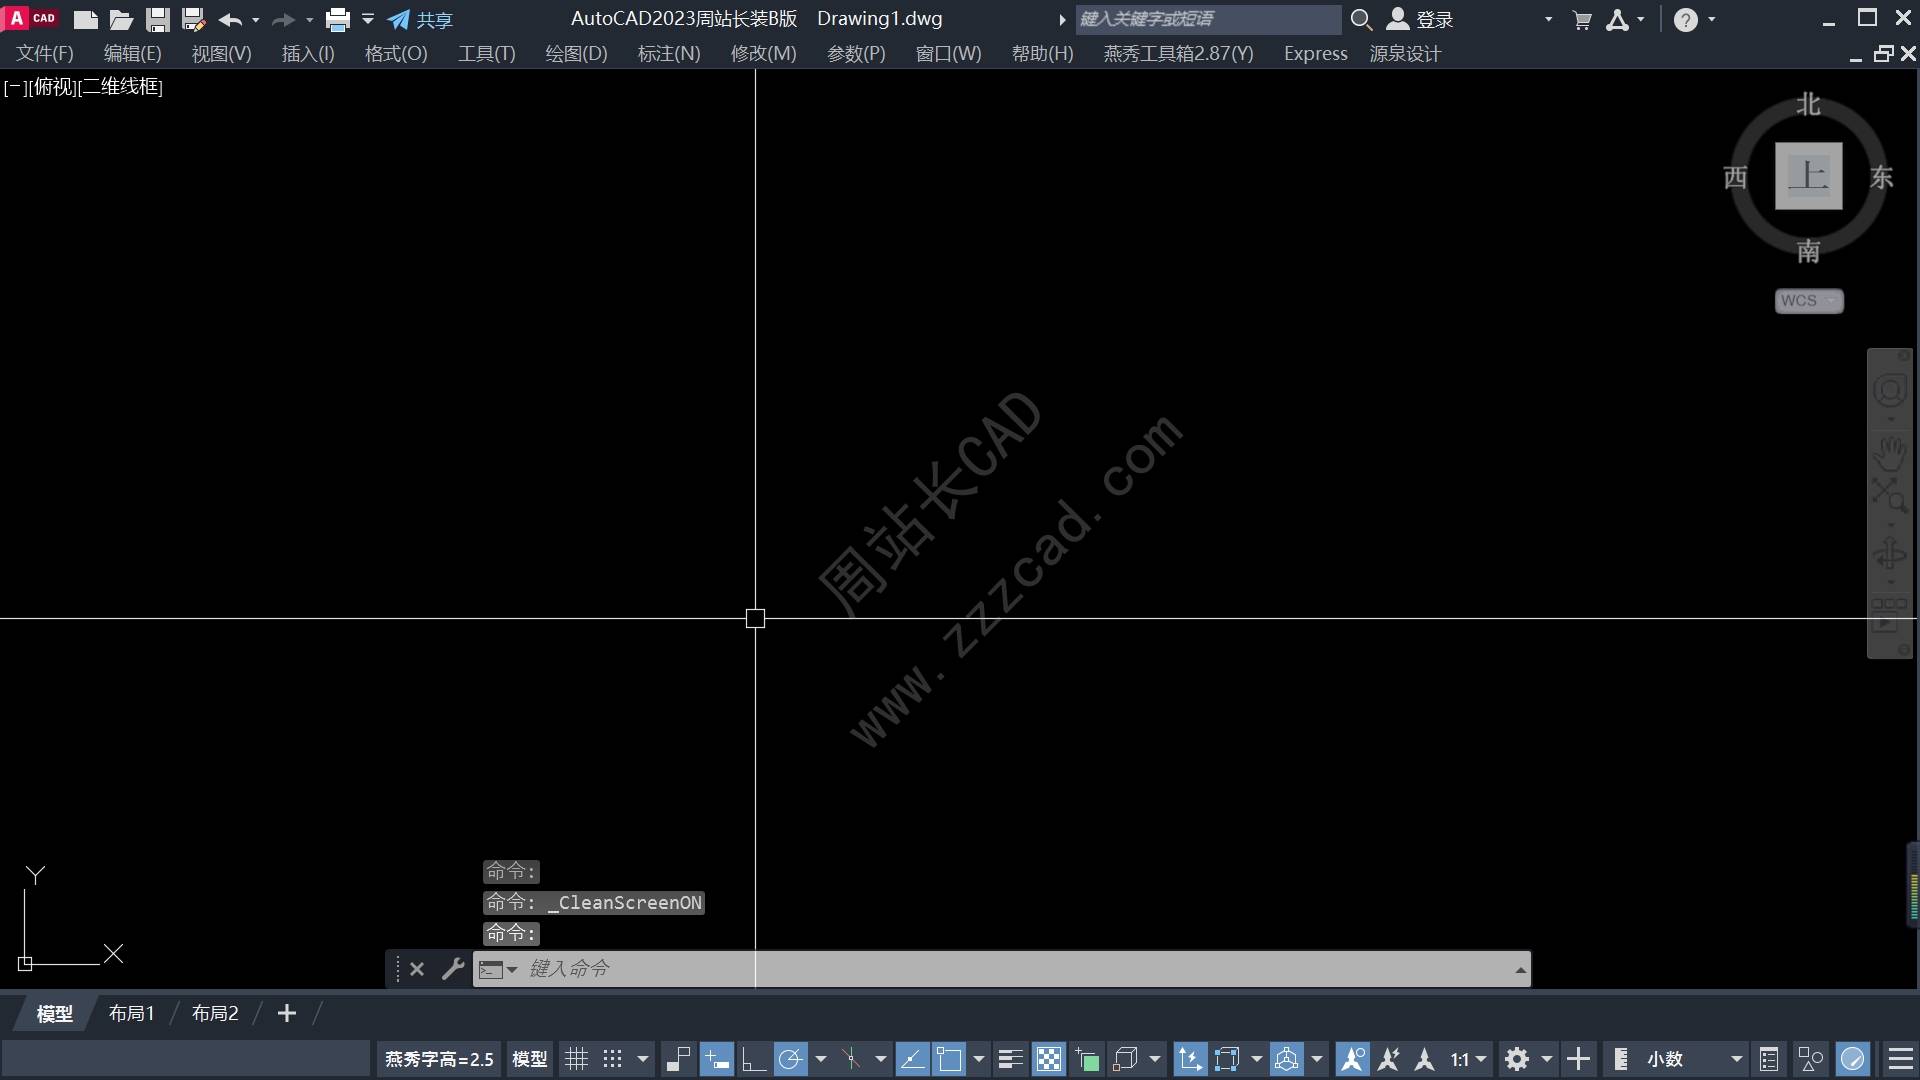The width and height of the screenshot is (1920, 1080).
Task: Click the Plot printer icon
Action: 338,19
